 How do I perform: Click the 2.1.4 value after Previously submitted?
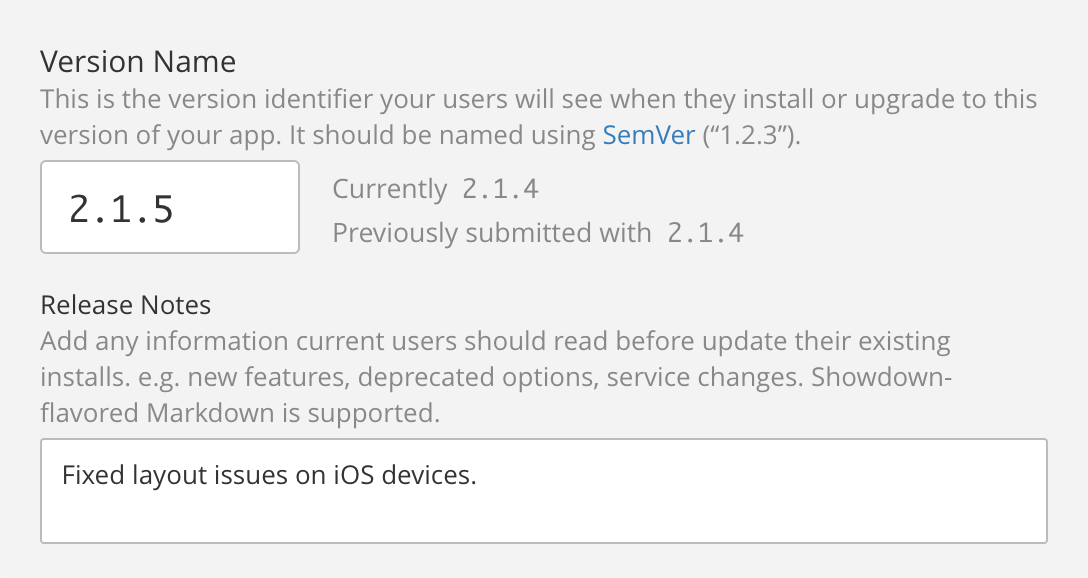pyautogui.click(x=706, y=233)
